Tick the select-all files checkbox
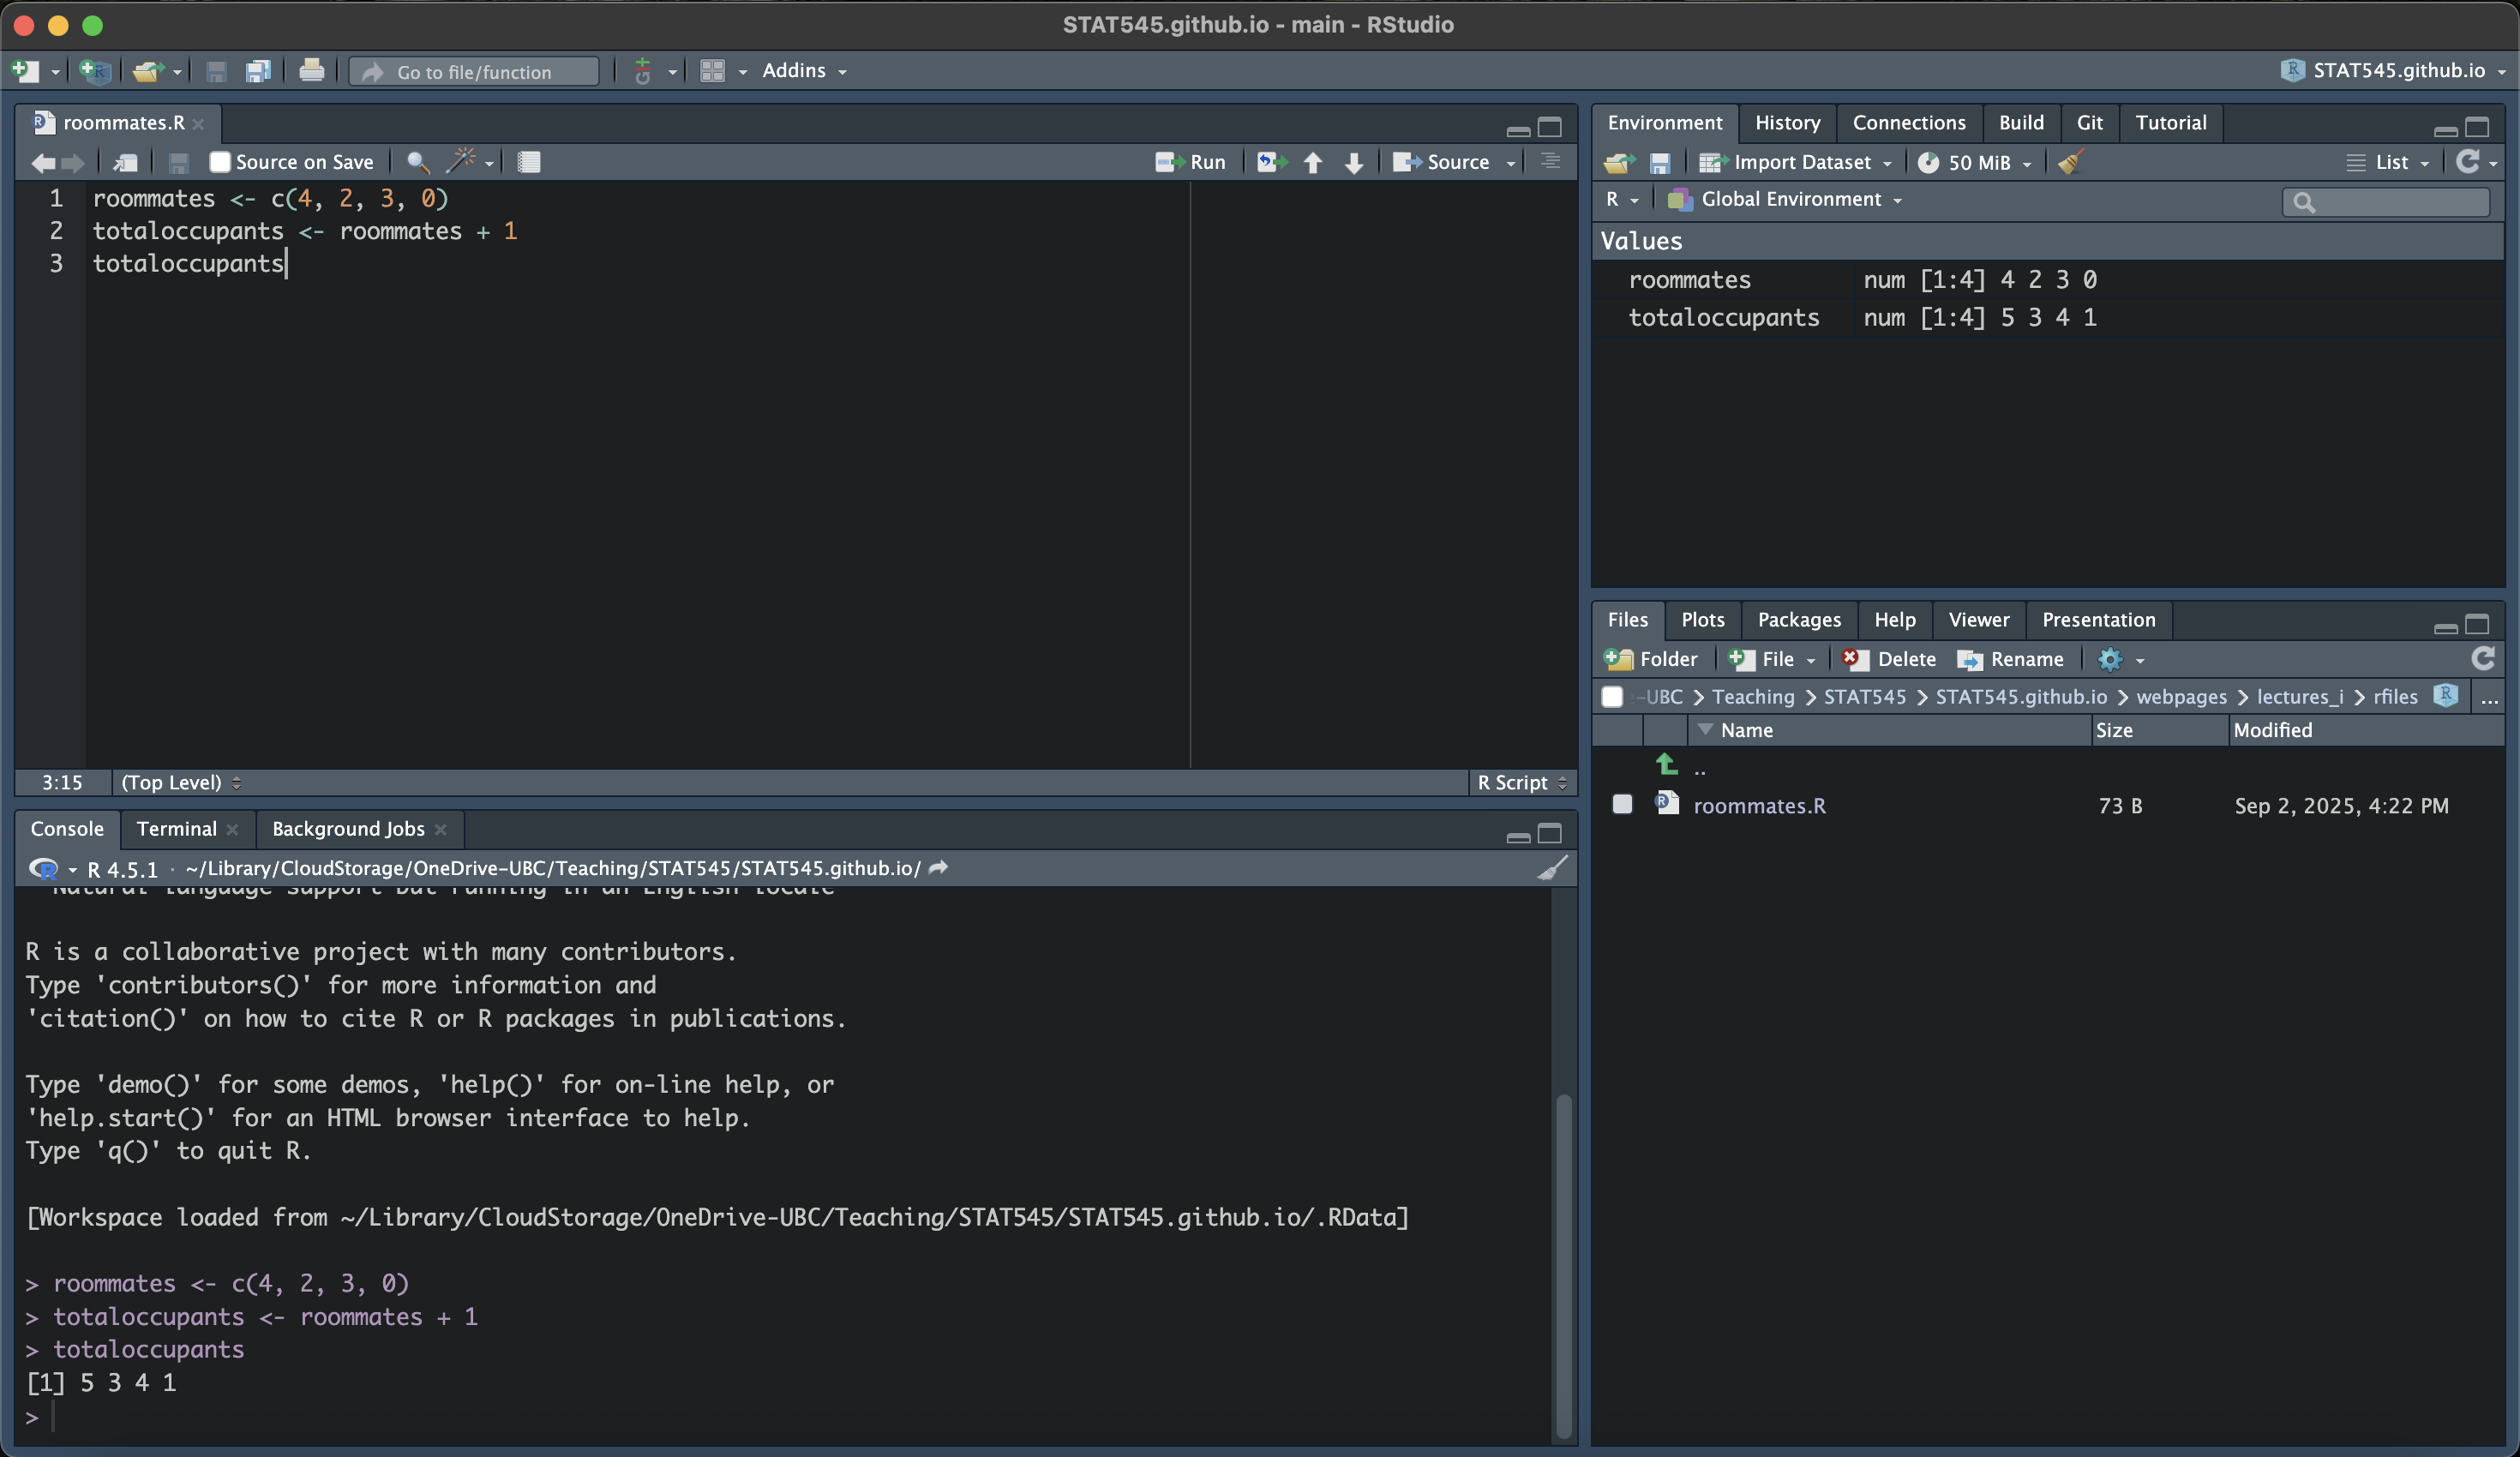The width and height of the screenshot is (2520, 1457). [1612, 697]
